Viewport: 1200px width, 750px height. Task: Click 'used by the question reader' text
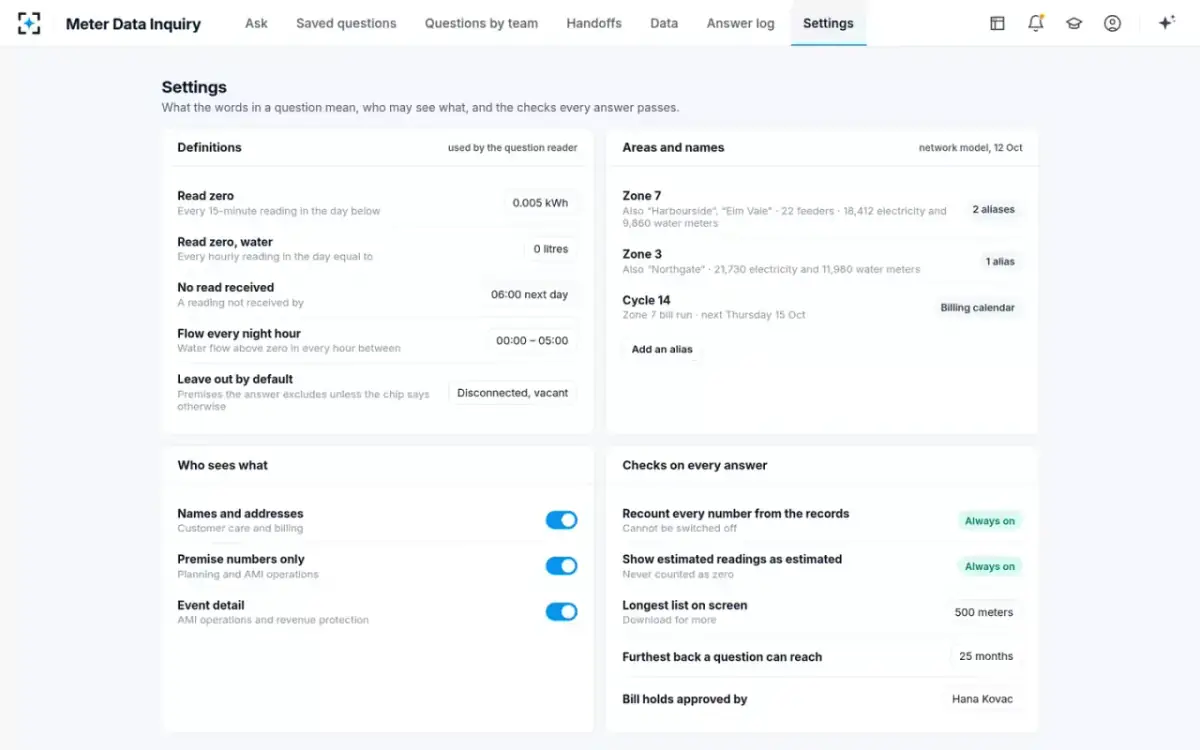coord(512,148)
